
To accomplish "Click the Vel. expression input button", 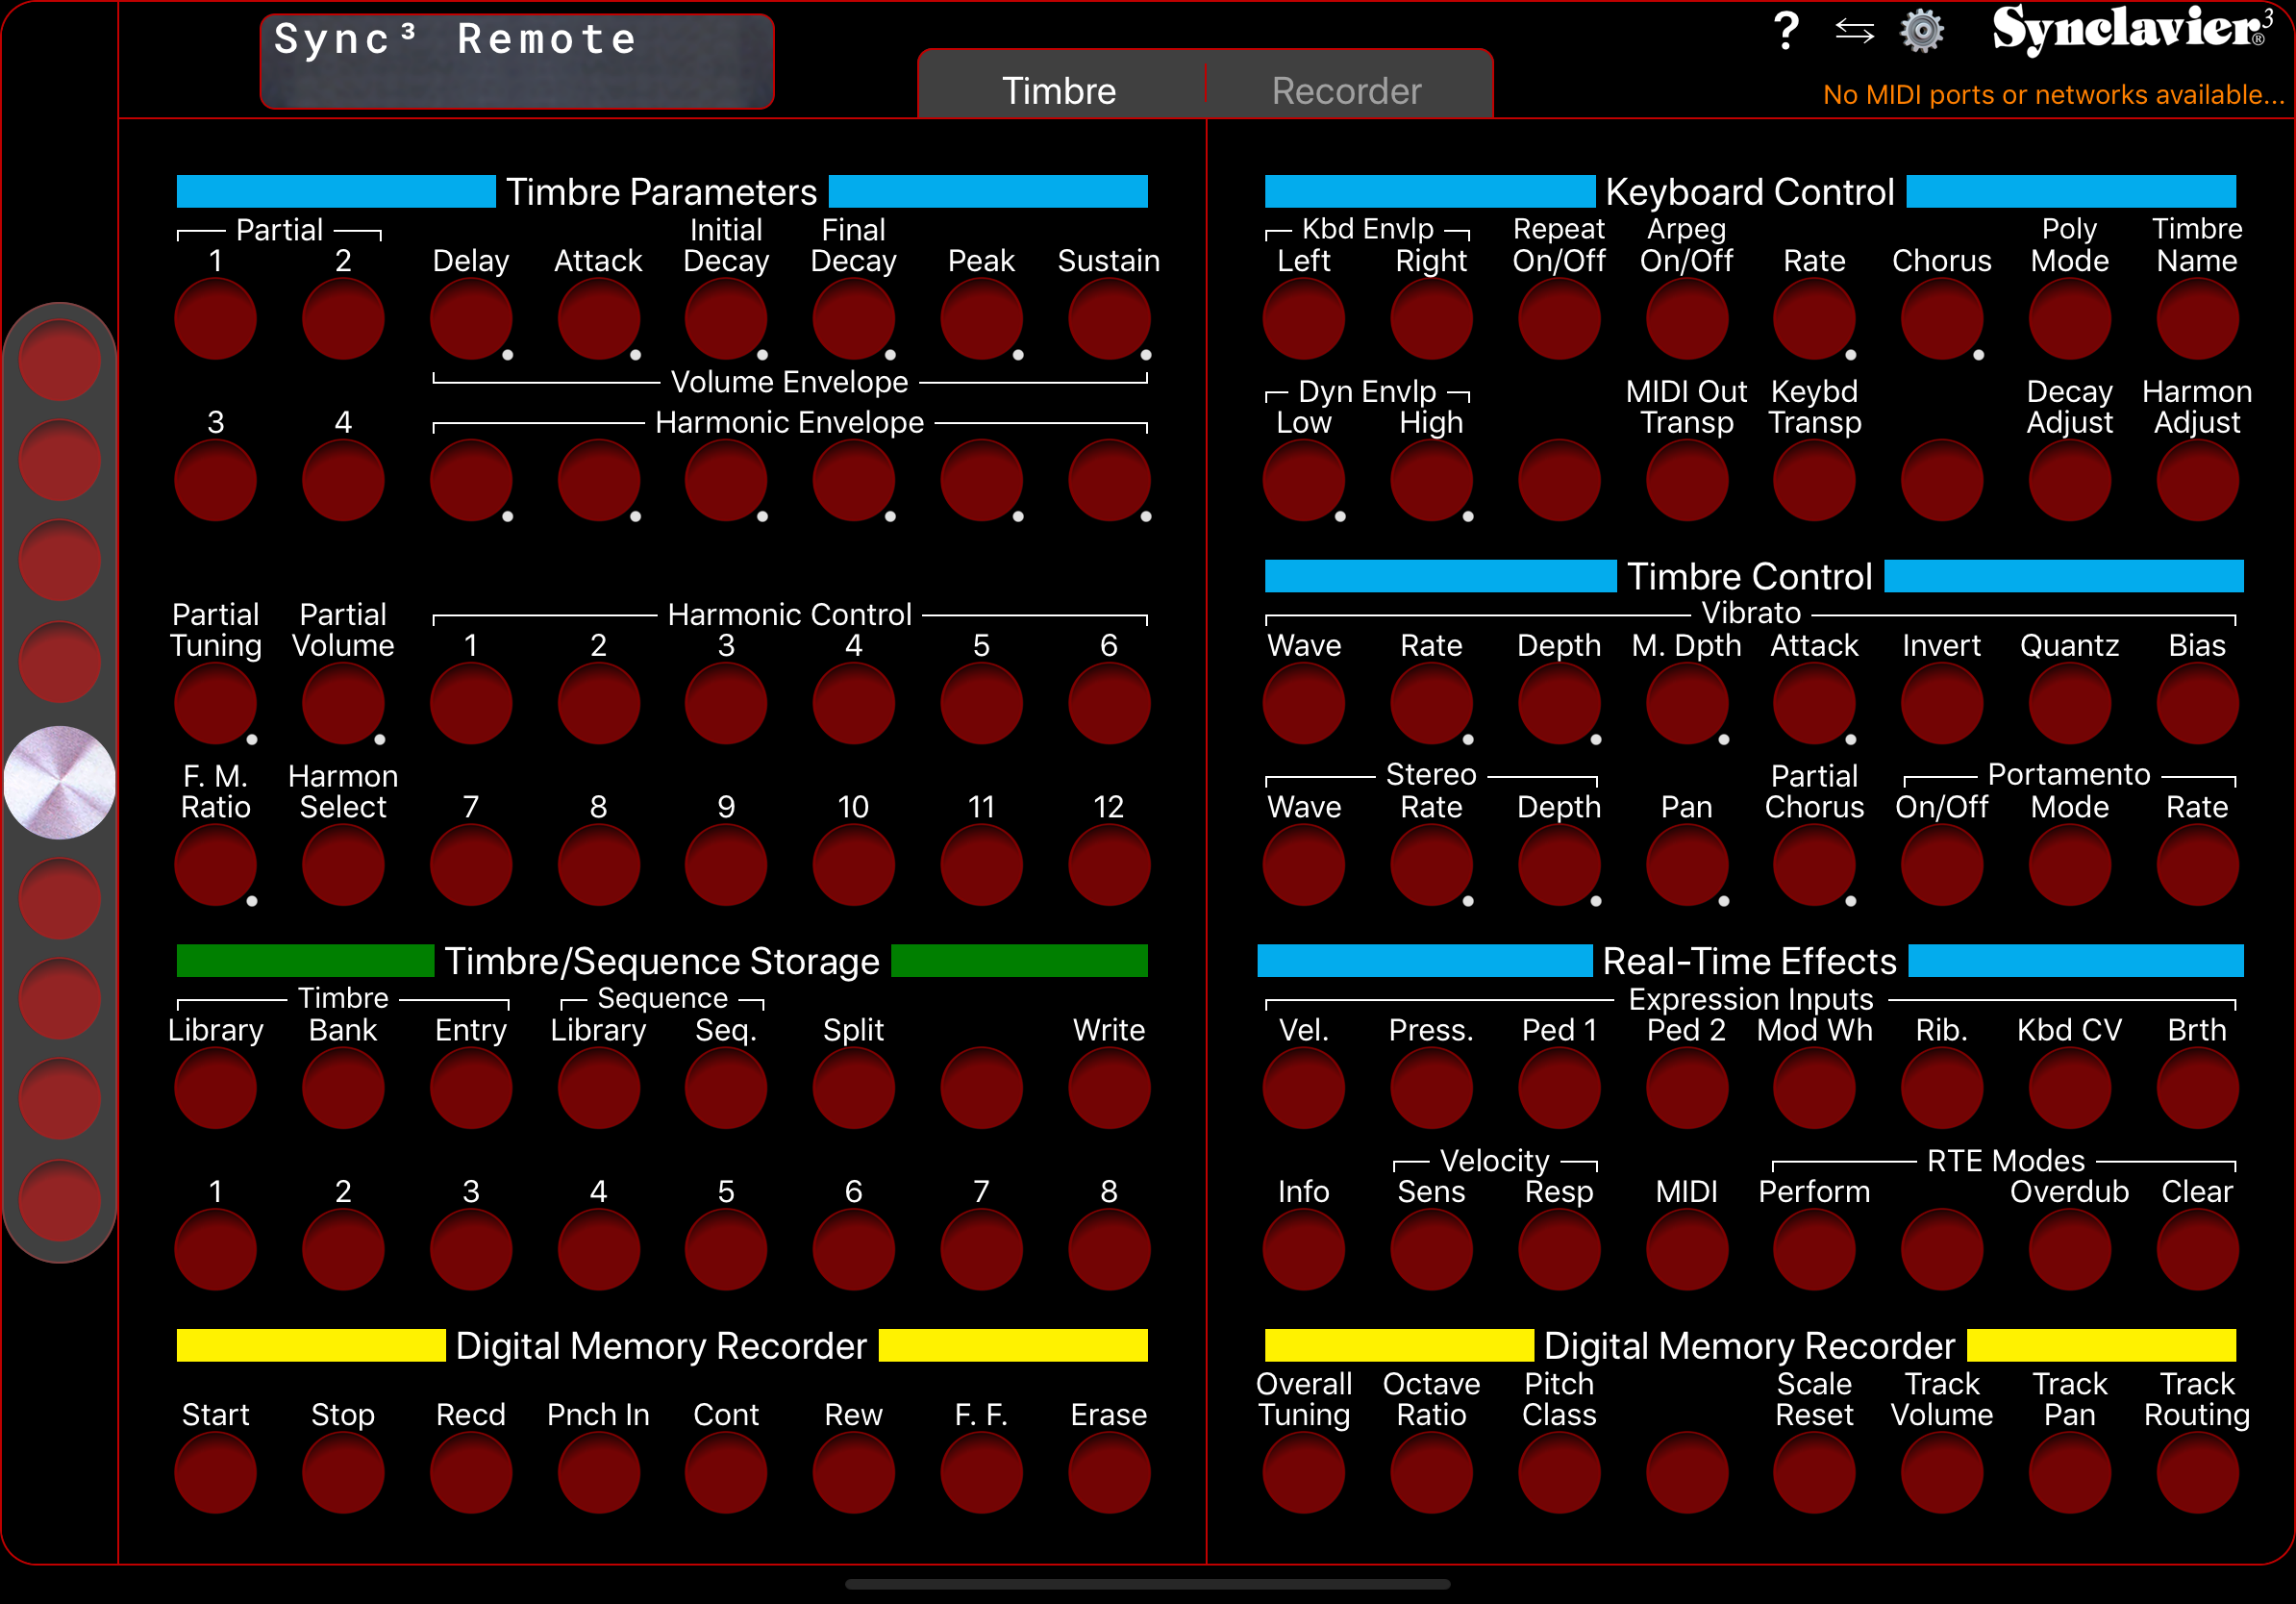I will [x=1304, y=1089].
